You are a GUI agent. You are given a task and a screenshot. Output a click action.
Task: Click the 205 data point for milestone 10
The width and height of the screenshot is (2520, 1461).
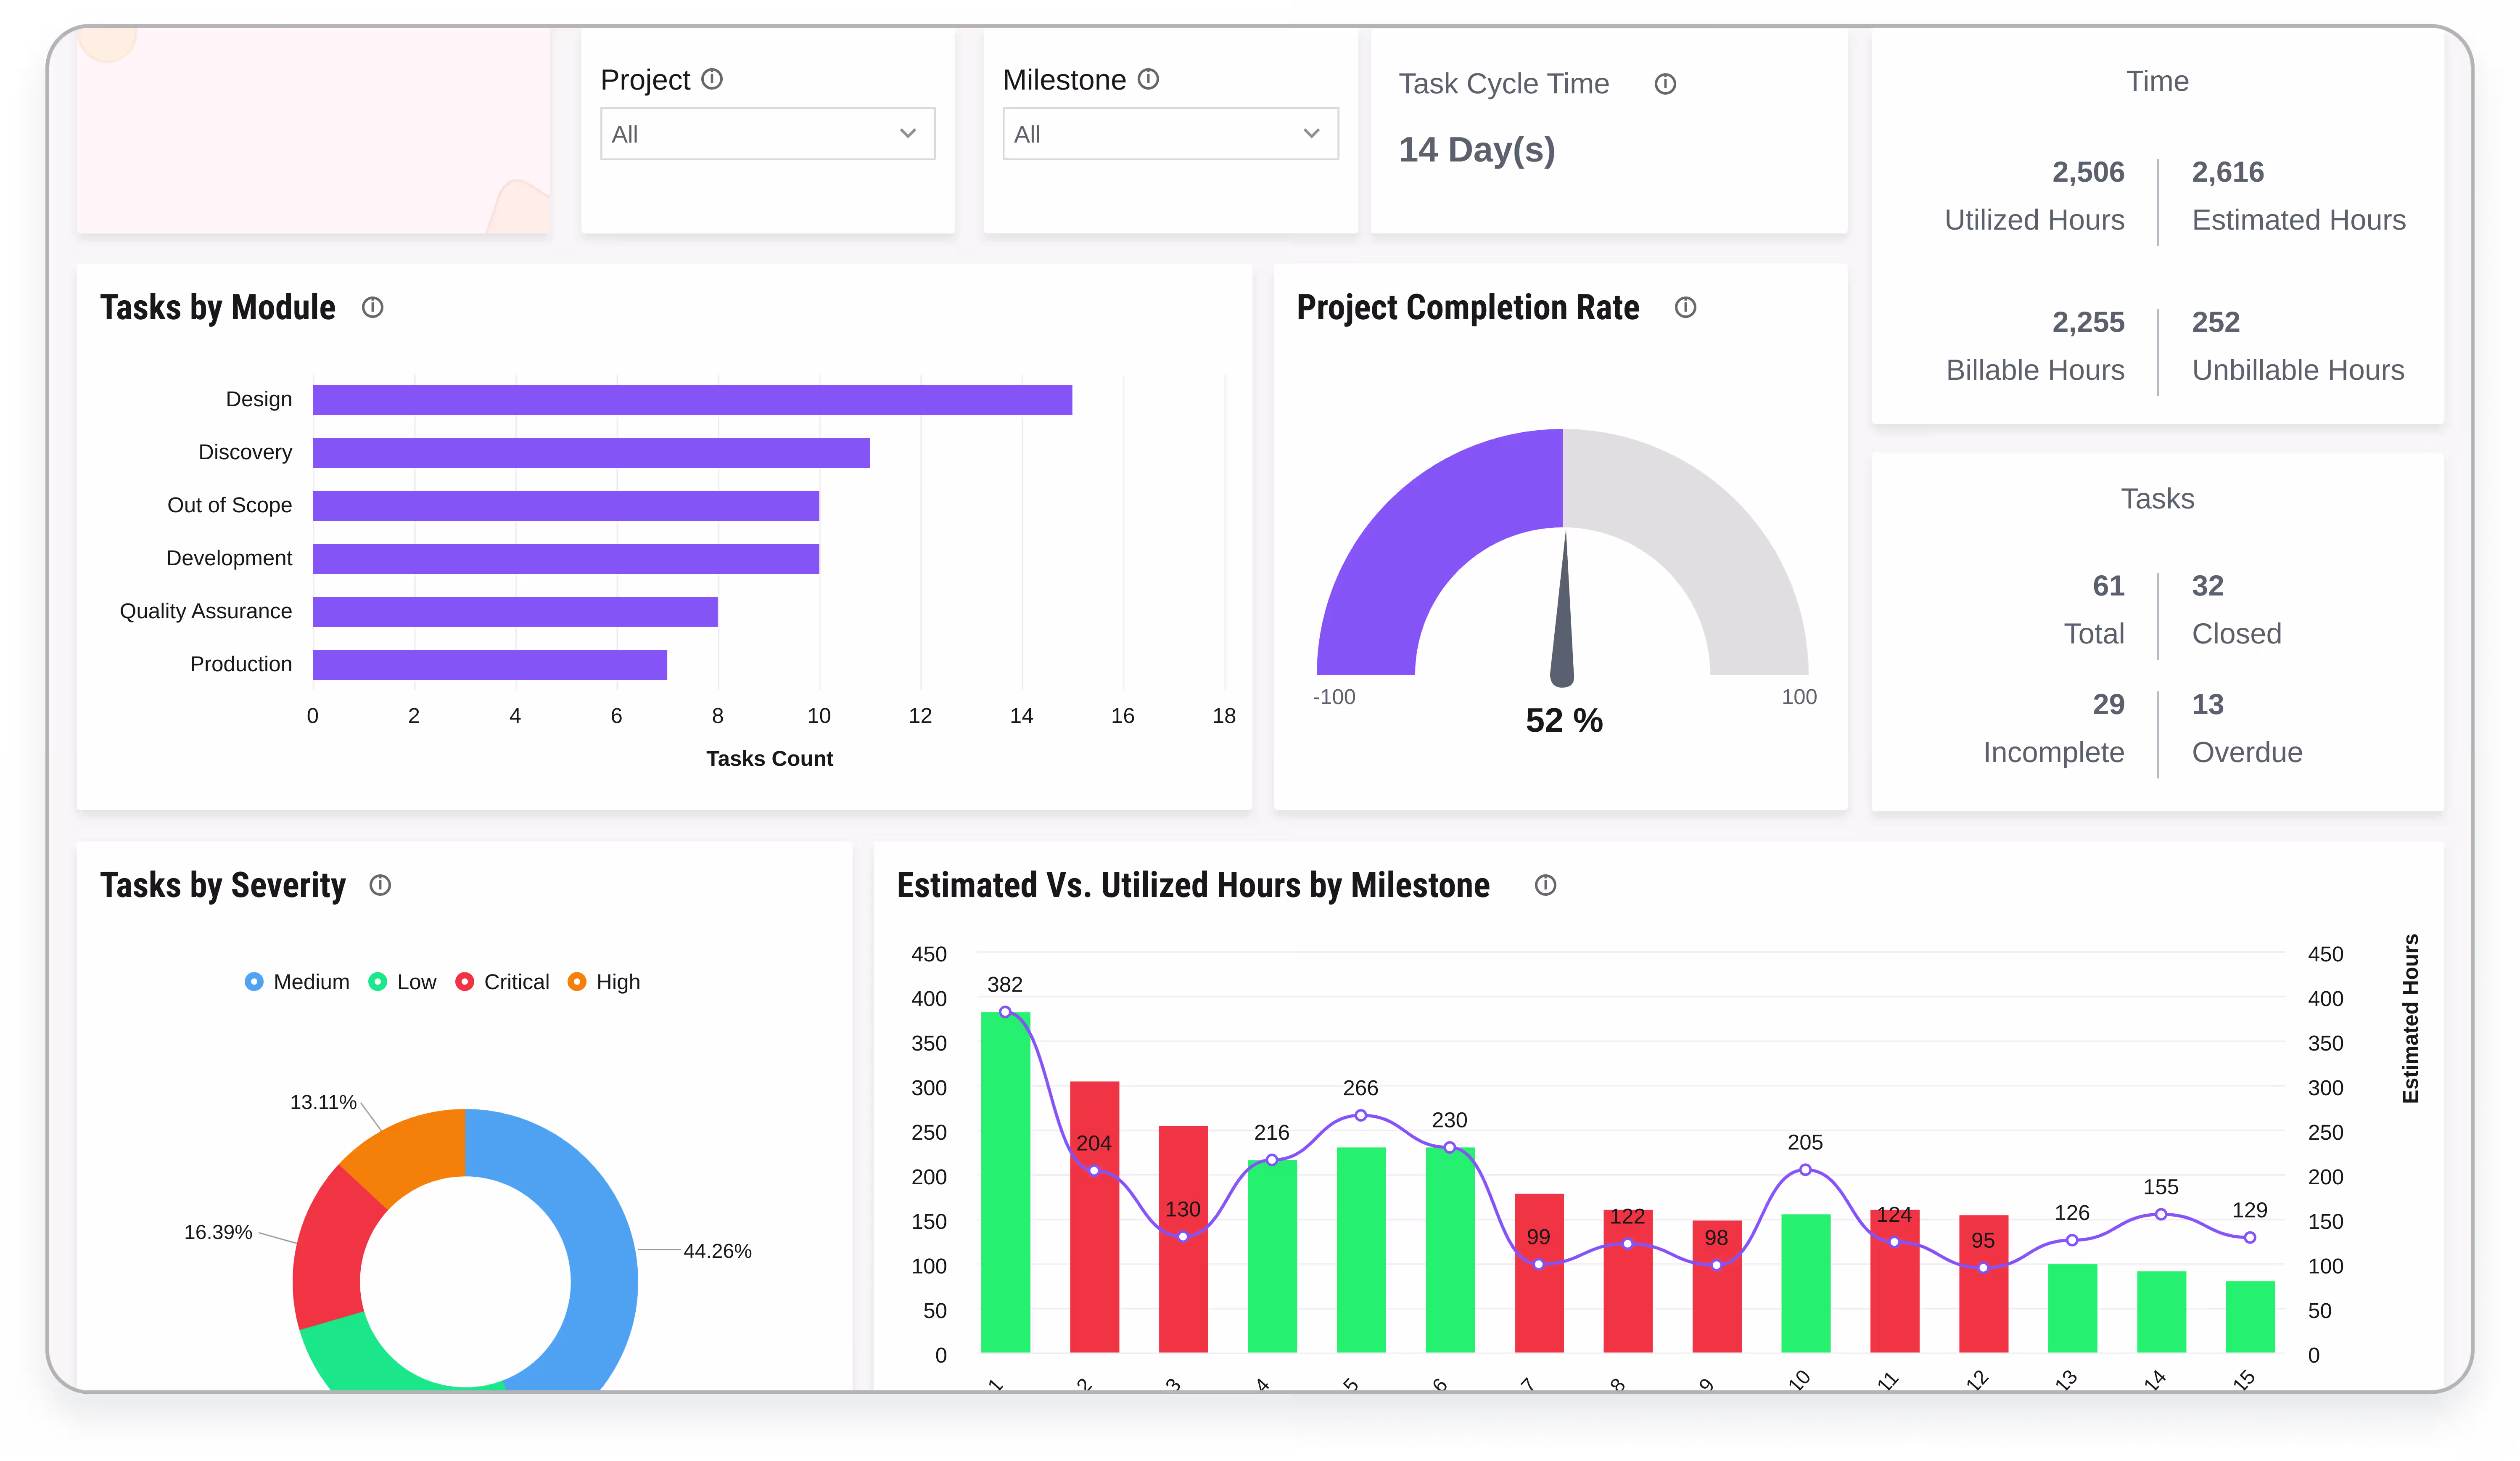(1805, 1170)
